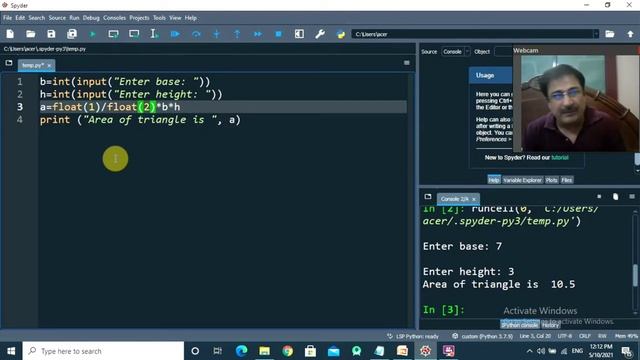Click the CRLF end-of-line status indicator

coord(584,336)
